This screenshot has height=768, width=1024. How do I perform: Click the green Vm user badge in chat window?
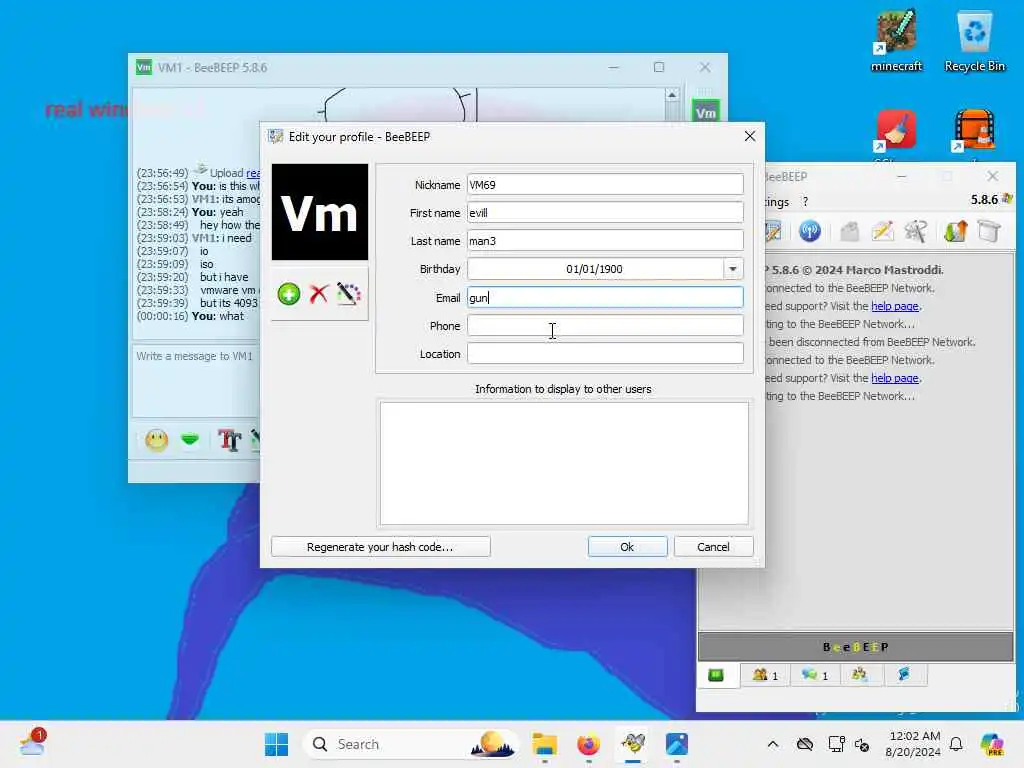(705, 112)
